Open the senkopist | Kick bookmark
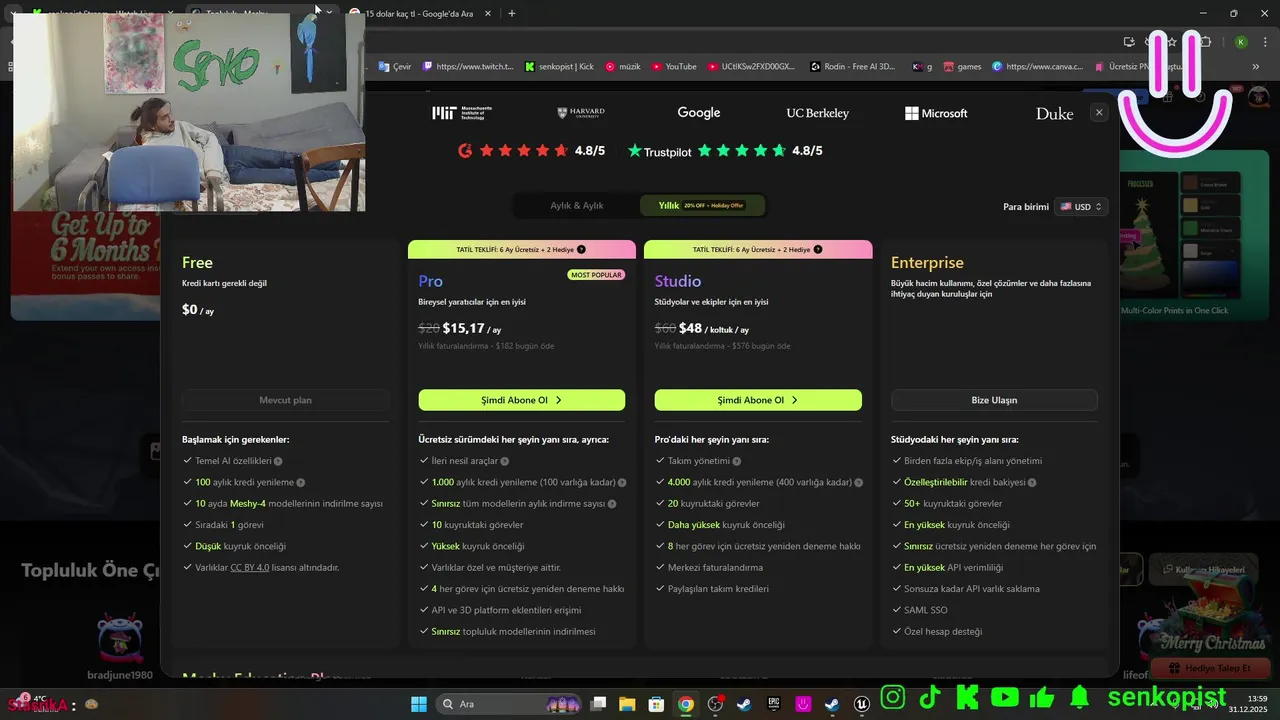This screenshot has width=1280, height=720. tap(560, 67)
